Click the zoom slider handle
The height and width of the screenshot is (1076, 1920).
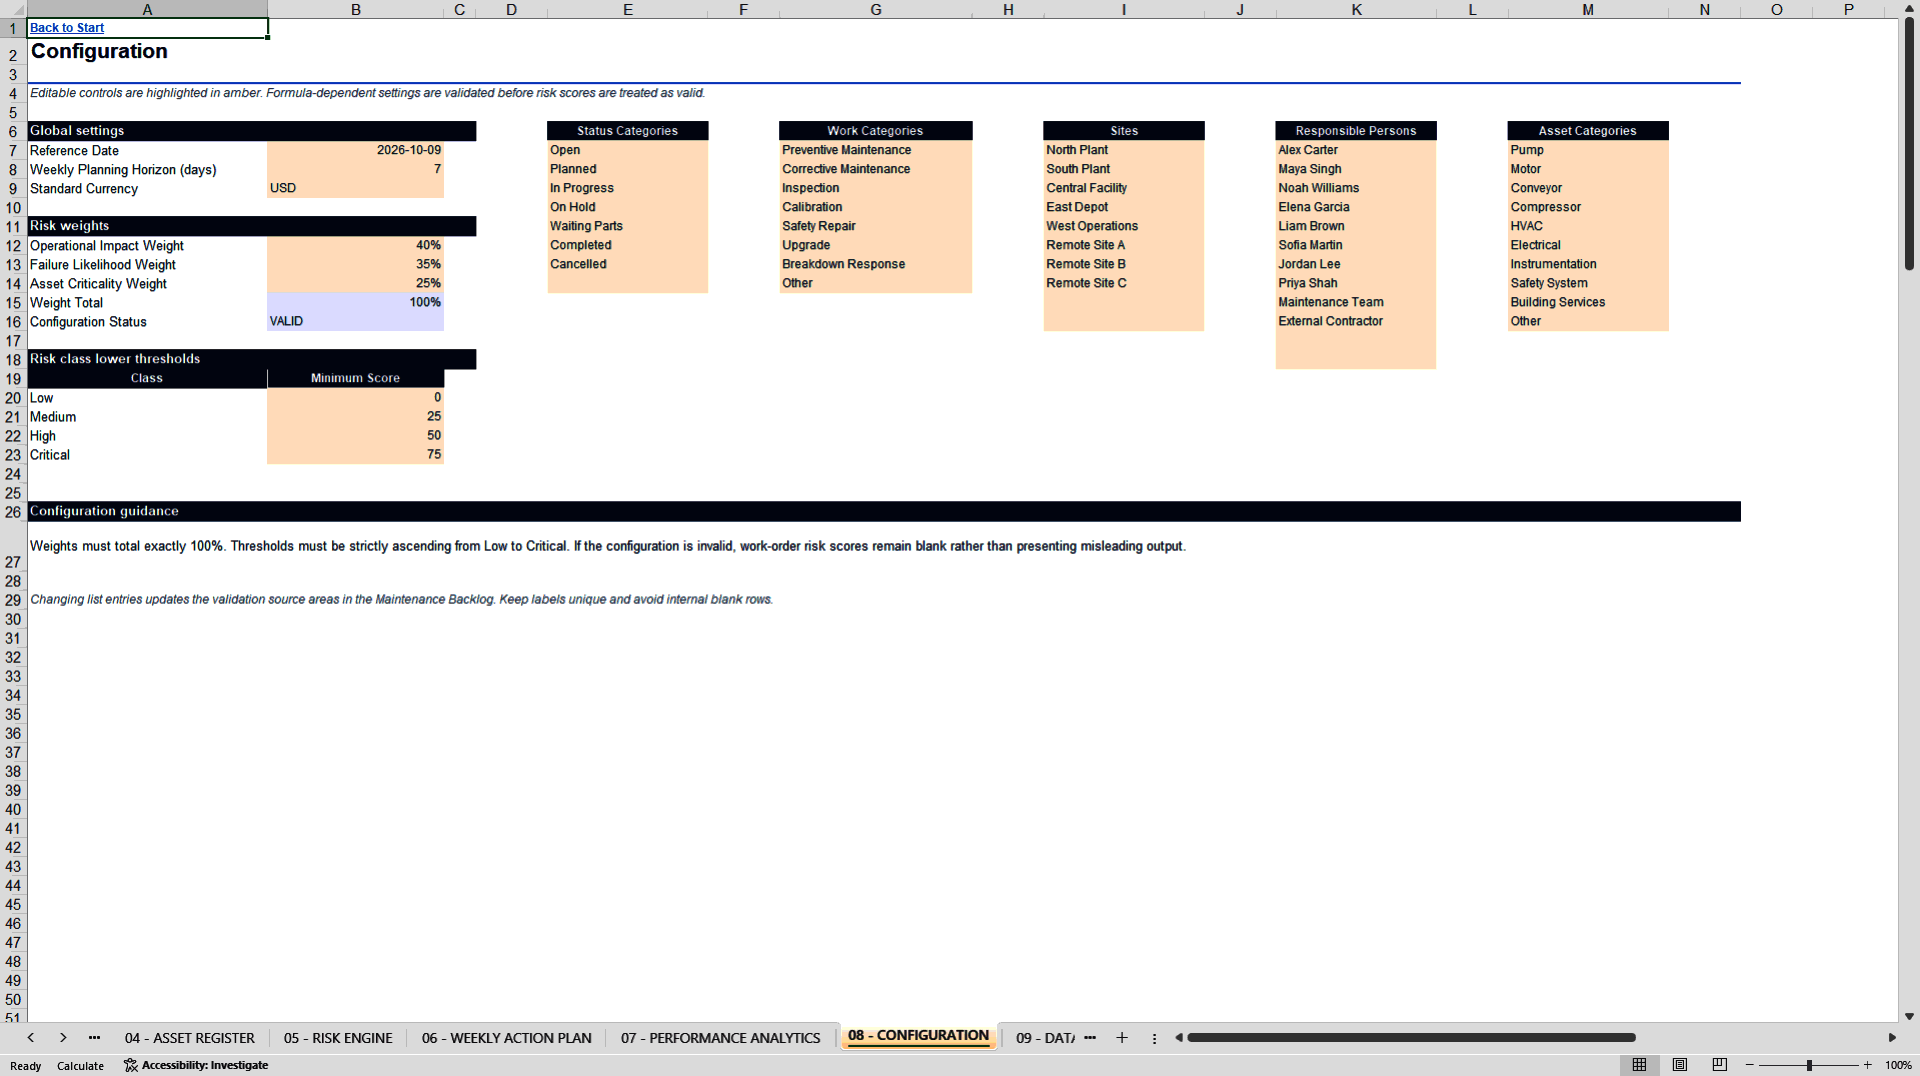[x=1809, y=1065]
